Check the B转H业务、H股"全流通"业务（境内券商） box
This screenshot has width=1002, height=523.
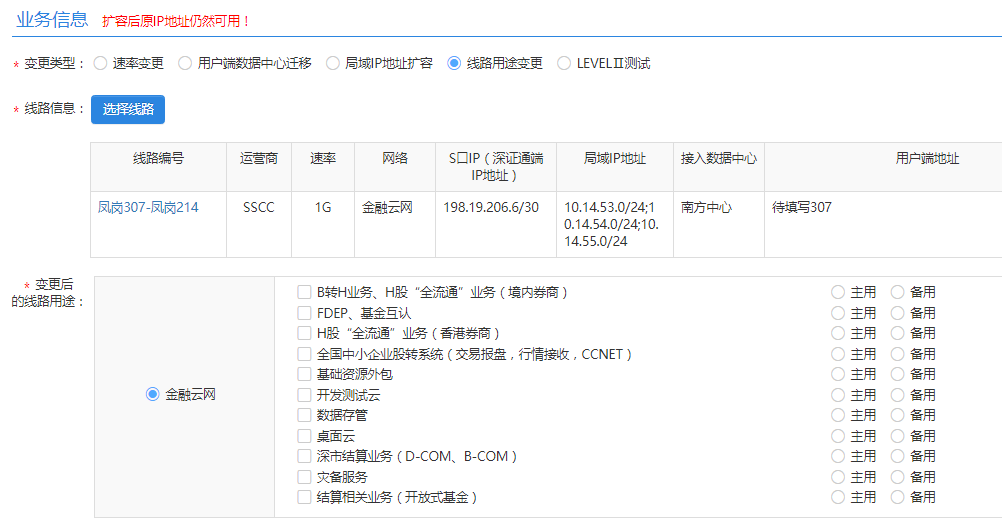coord(304,292)
